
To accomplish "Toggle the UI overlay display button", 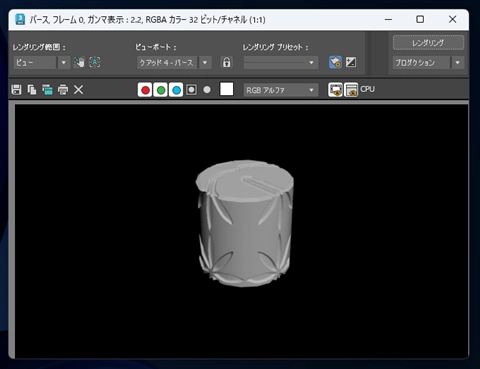I will (x=335, y=90).
